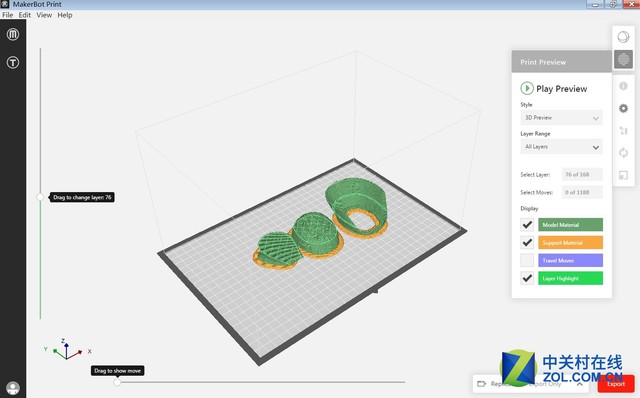Click the Select Moves 0 of 1188 field
The height and width of the screenshot is (398, 640).
pyautogui.click(x=582, y=192)
